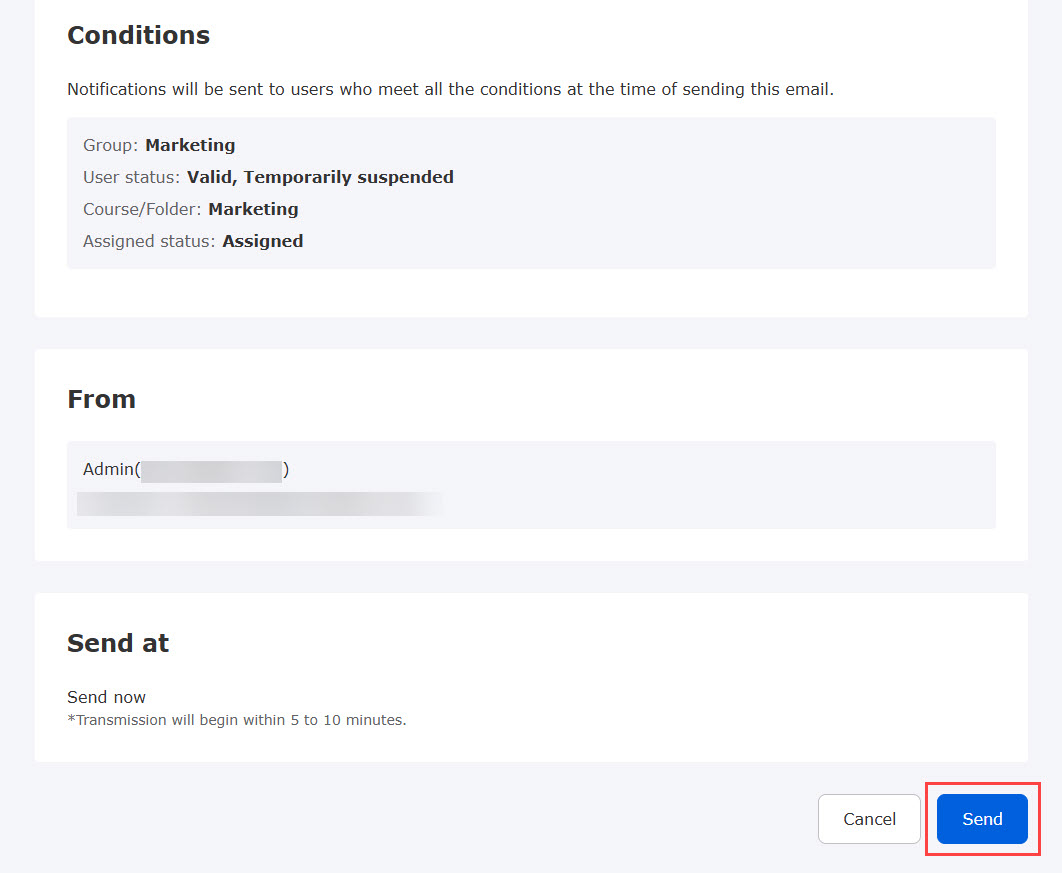Click the Assigned status label

click(x=149, y=241)
